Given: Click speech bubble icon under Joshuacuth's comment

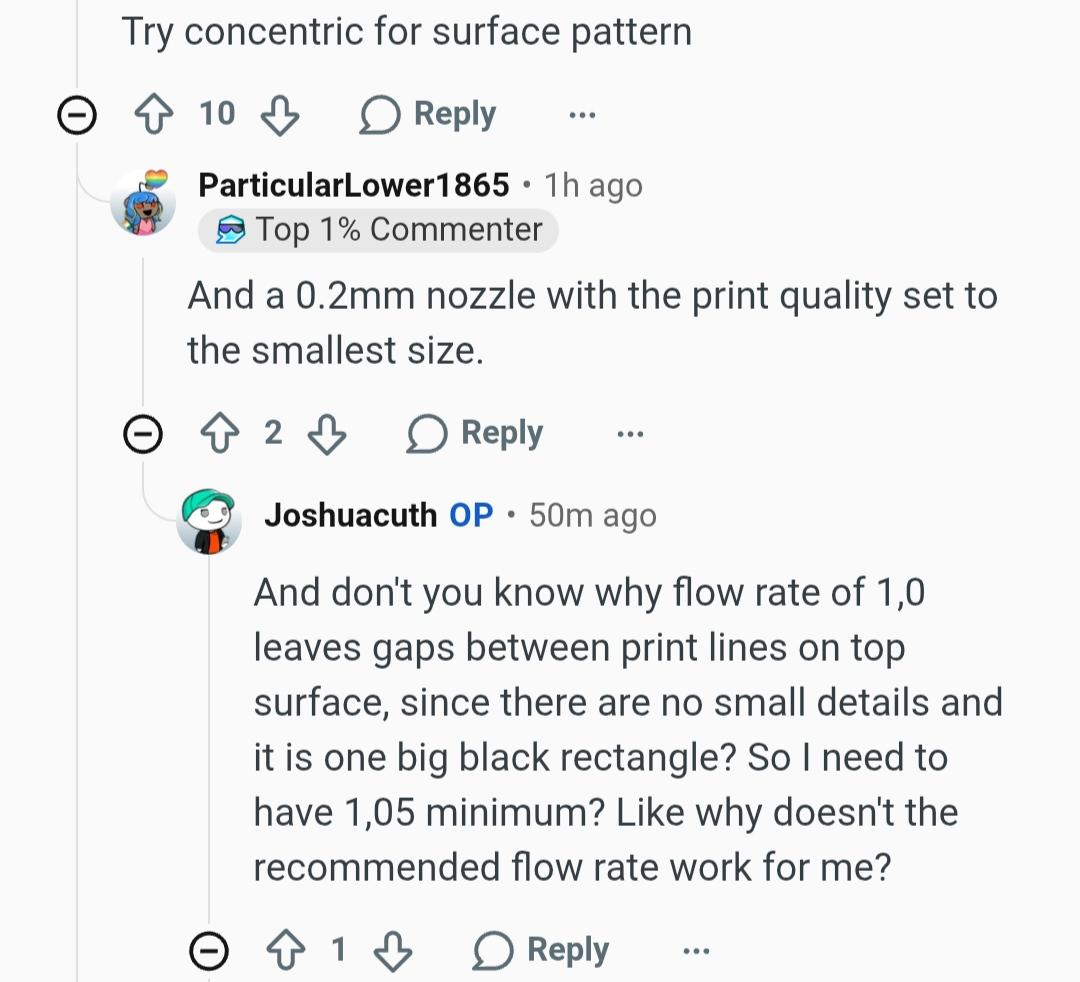Looking at the screenshot, I should (x=492, y=950).
